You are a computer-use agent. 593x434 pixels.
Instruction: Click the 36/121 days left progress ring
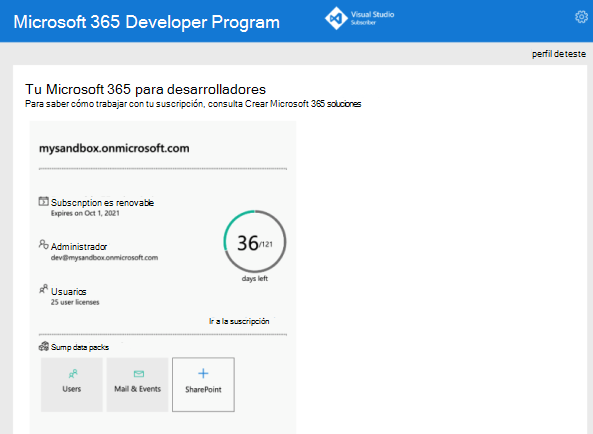coord(255,241)
